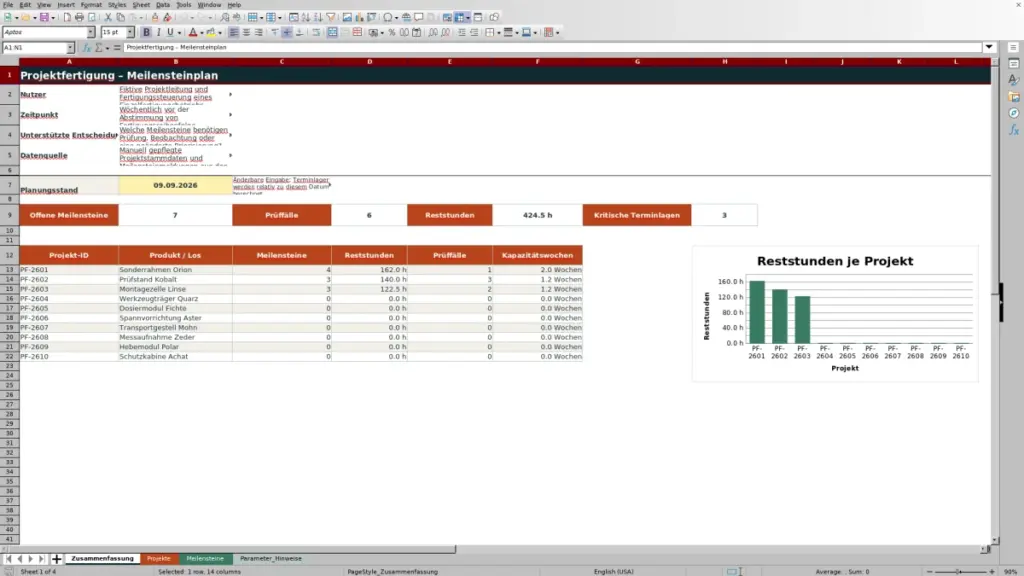
Task: Toggle Bold formatting
Action: [x=146, y=33]
